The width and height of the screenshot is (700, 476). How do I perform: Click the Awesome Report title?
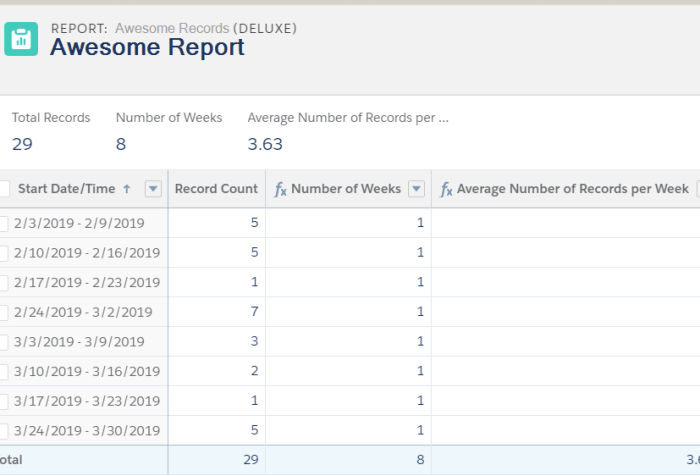[x=147, y=47]
